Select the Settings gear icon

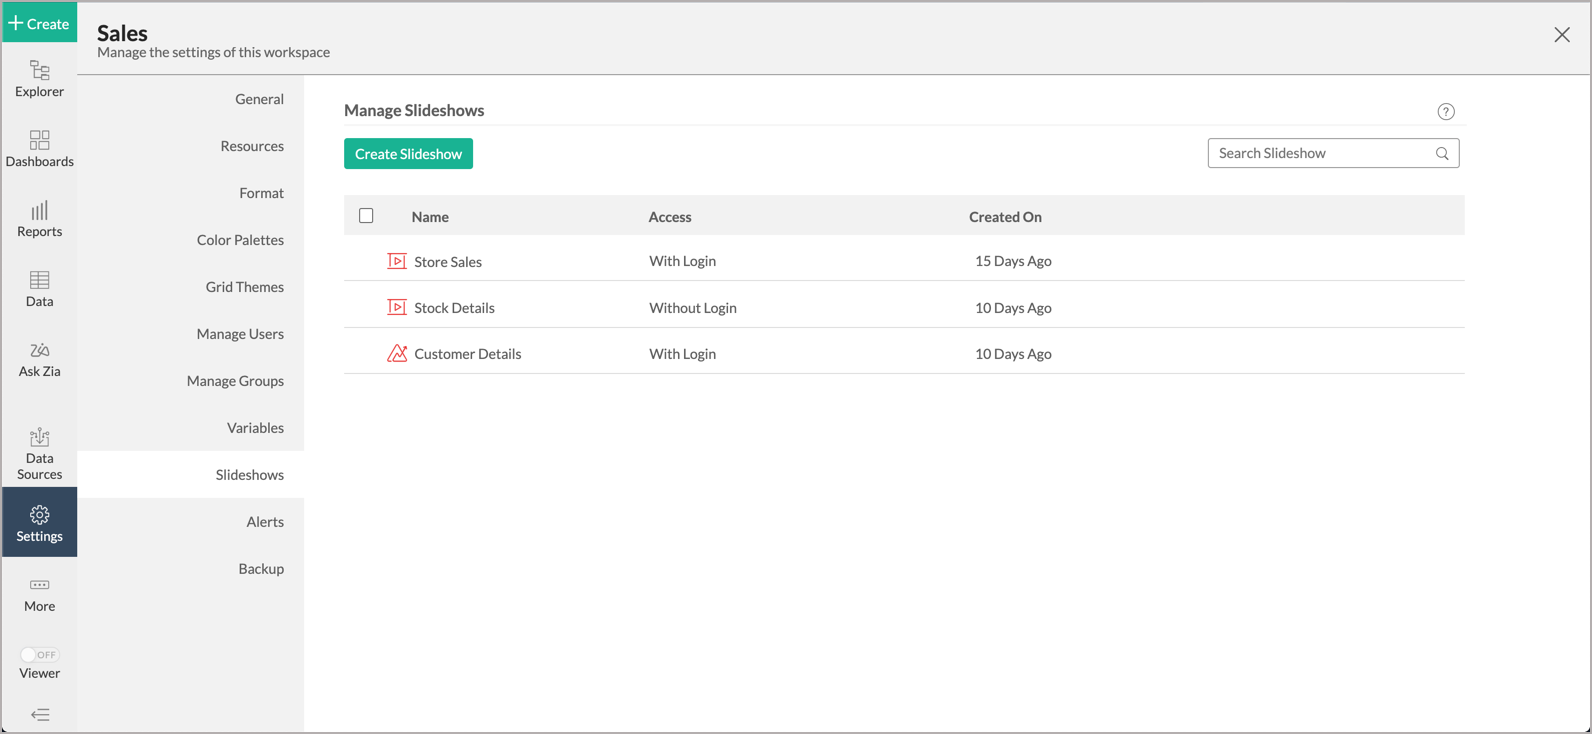(x=39, y=515)
